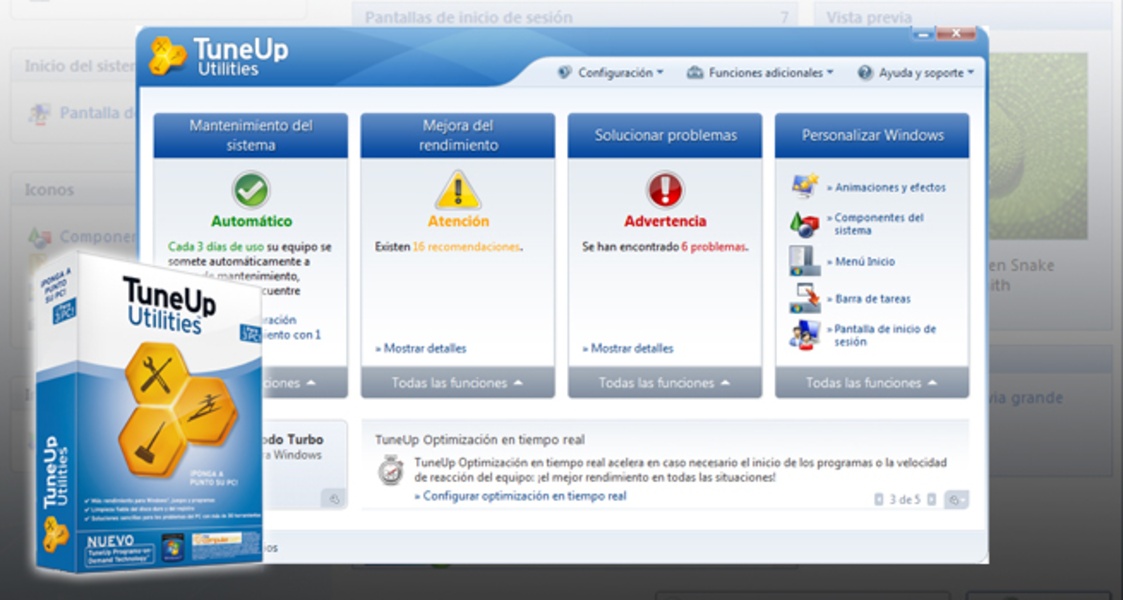The image size is (1123, 600).
Task: Click Configurar optimización en tiempo real link
Action: [521, 495]
